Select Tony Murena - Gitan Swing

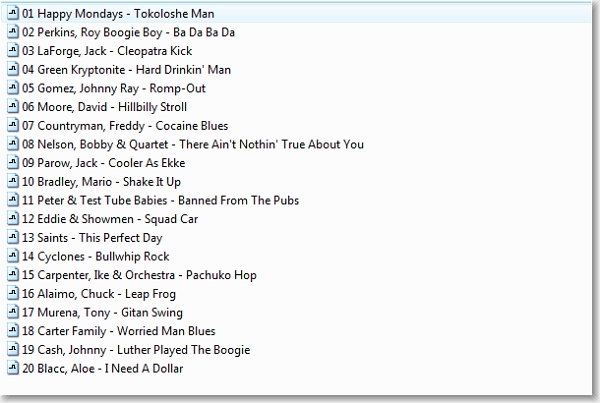click(x=101, y=312)
